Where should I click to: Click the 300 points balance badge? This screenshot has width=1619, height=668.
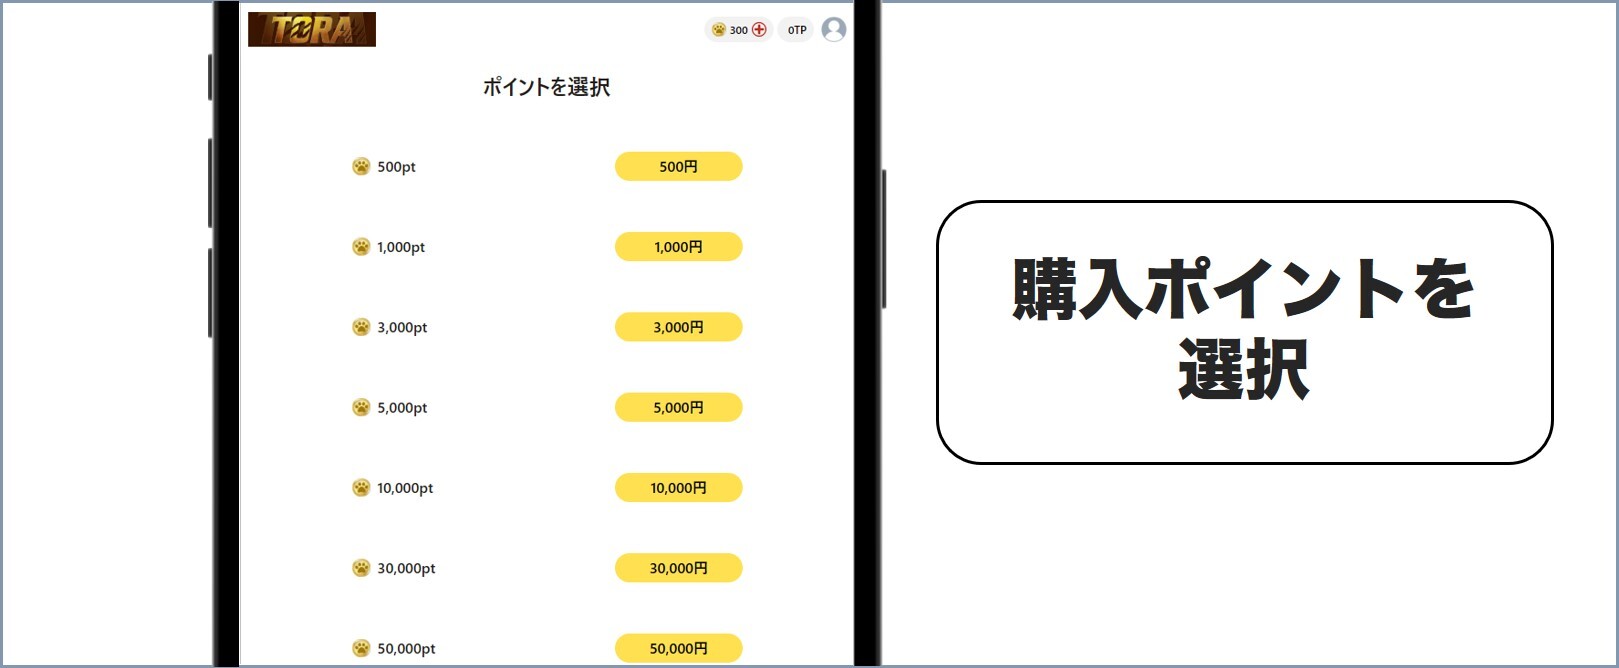pyautogui.click(x=739, y=30)
